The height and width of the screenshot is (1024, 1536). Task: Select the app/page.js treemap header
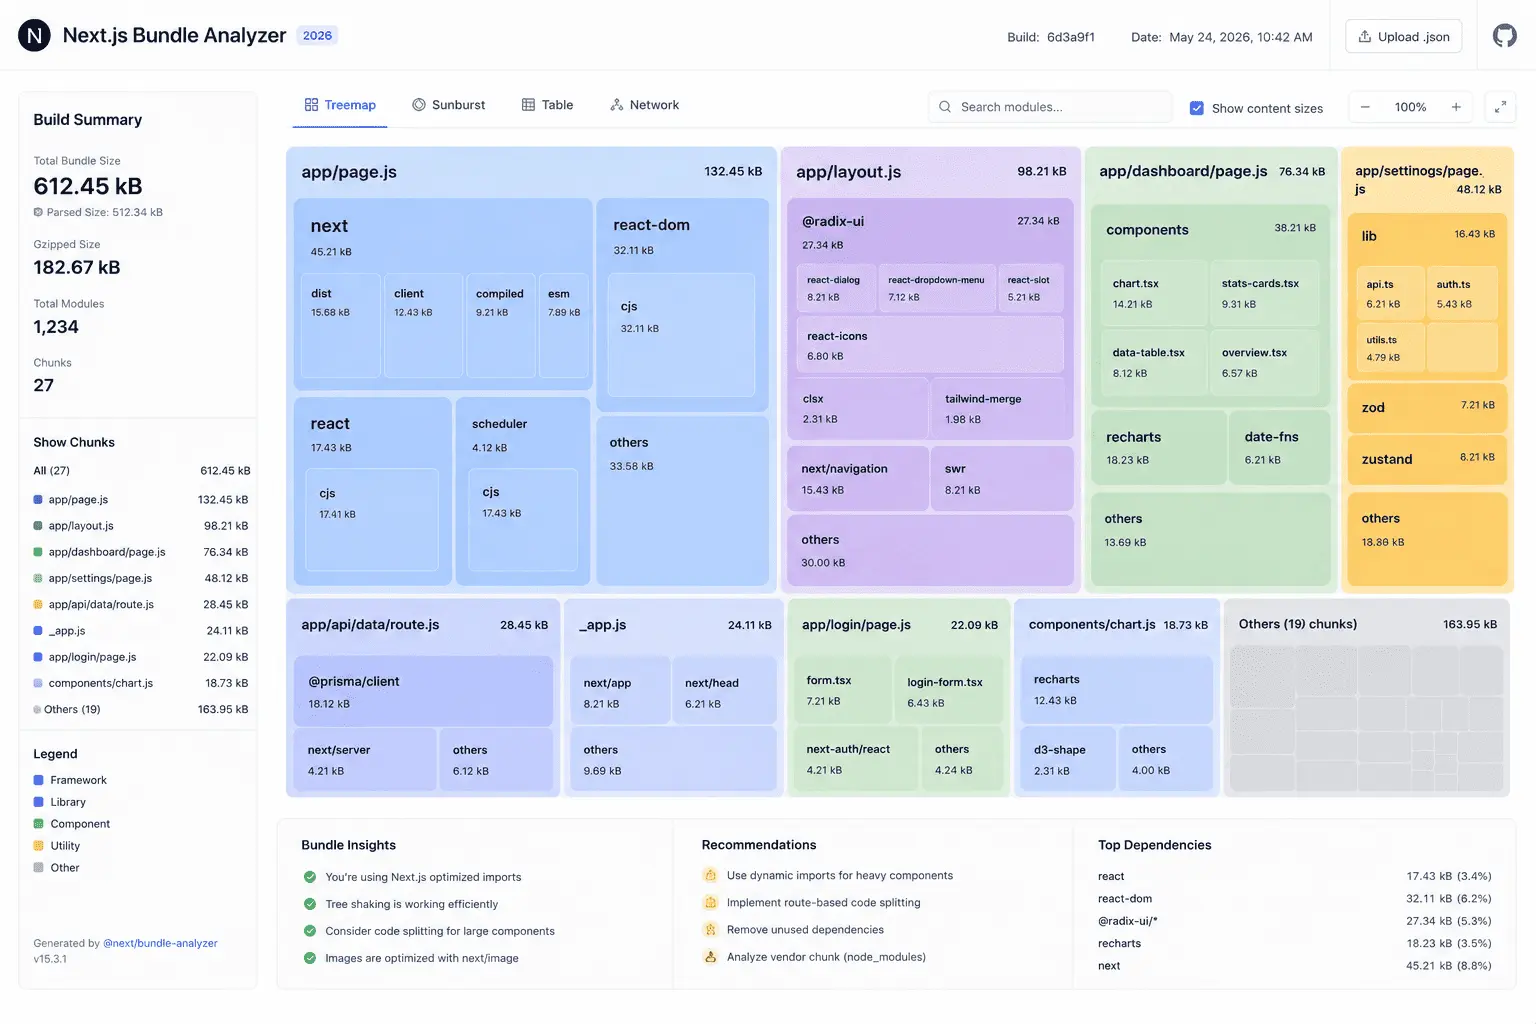click(x=531, y=172)
